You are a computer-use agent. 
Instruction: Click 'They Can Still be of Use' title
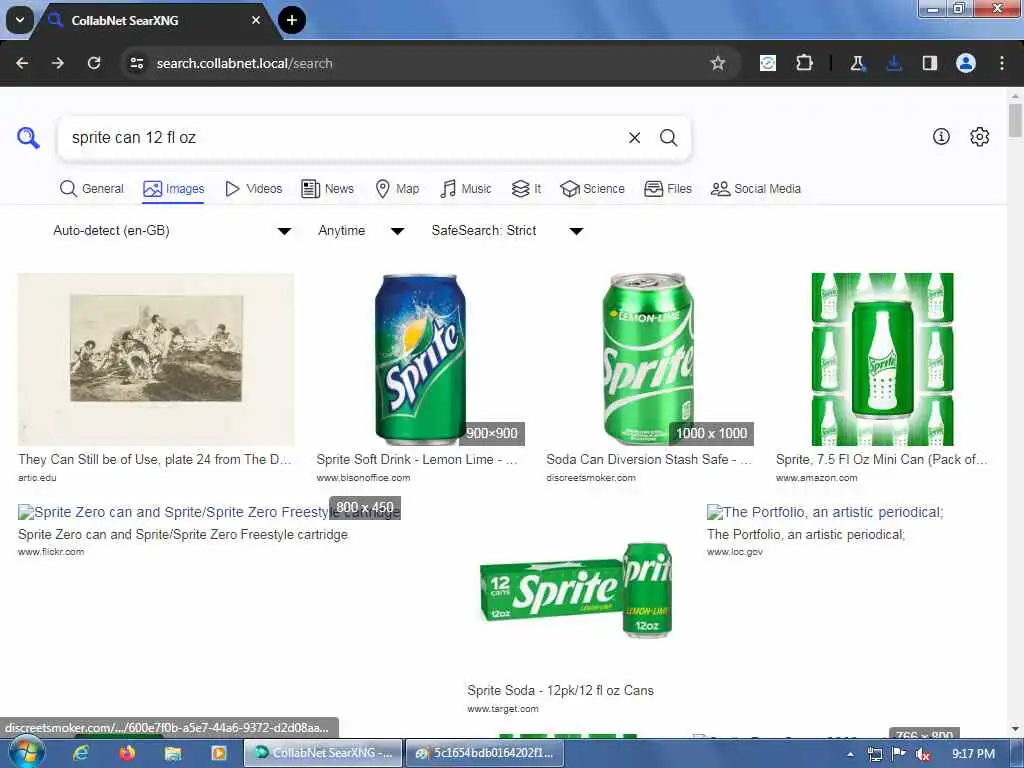pyautogui.click(x=155, y=459)
